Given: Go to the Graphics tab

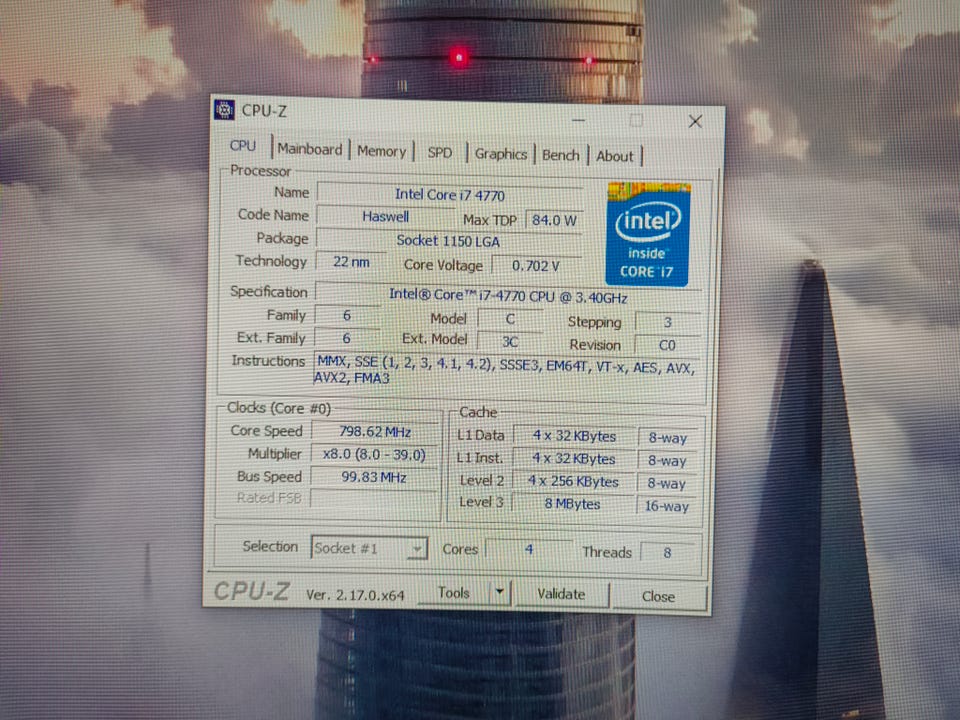Looking at the screenshot, I should (501, 154).
